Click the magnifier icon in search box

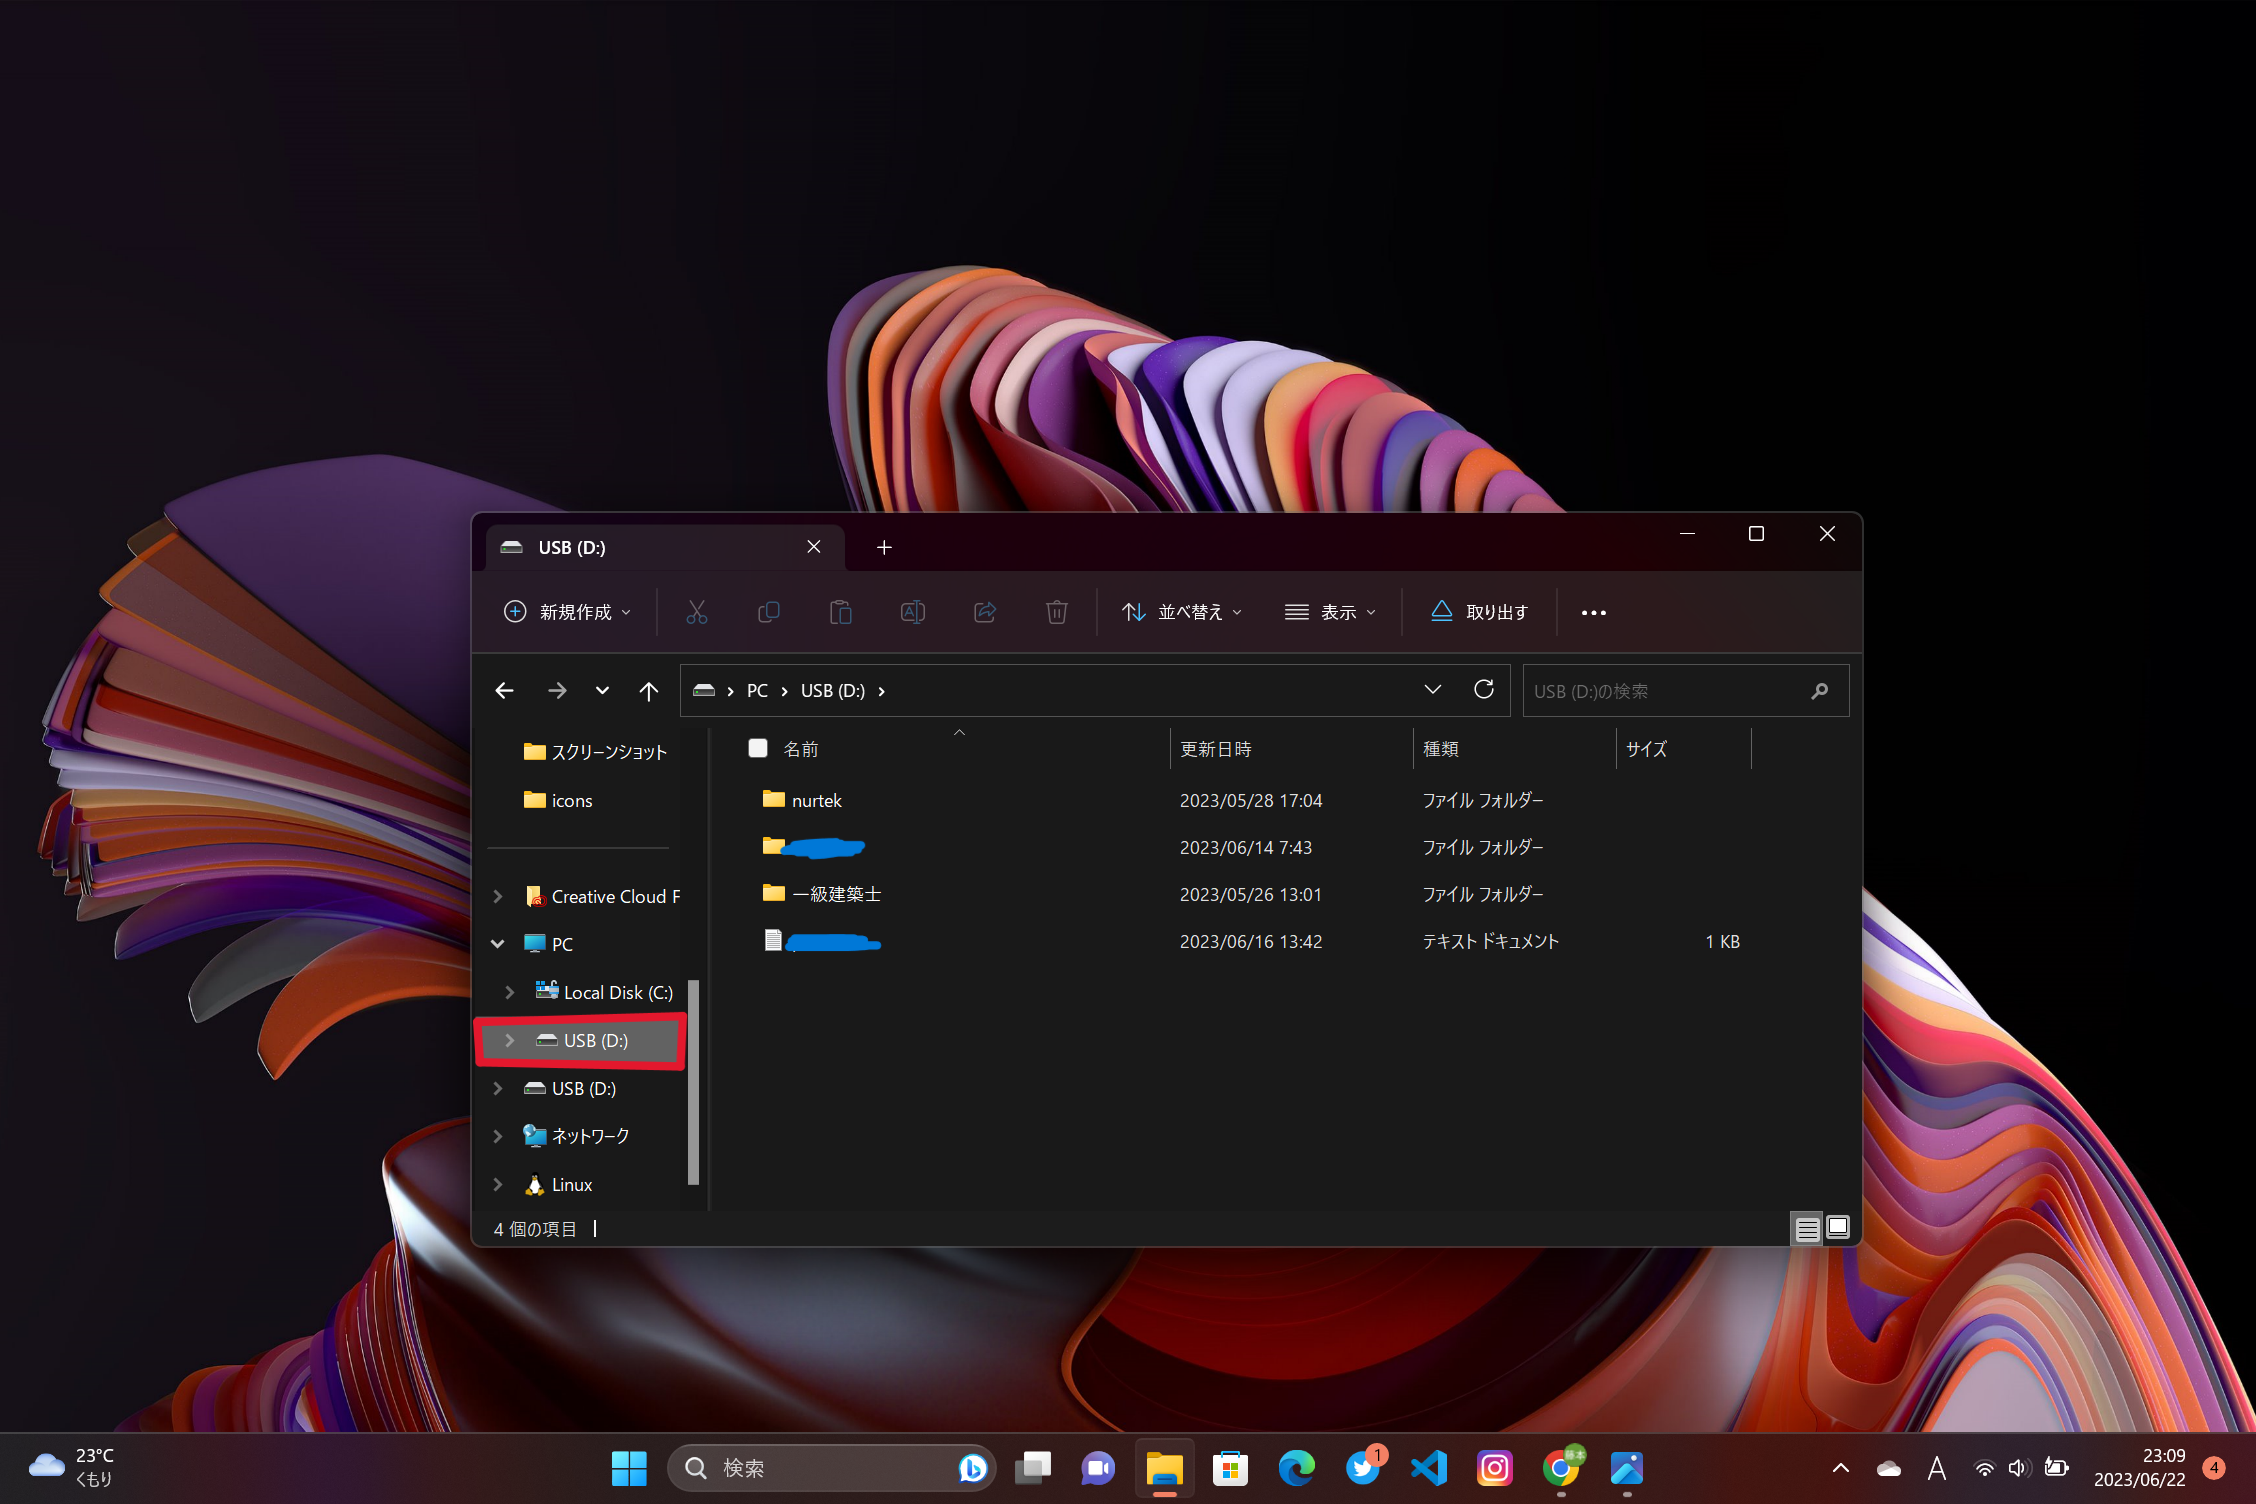pos(1820,691)
